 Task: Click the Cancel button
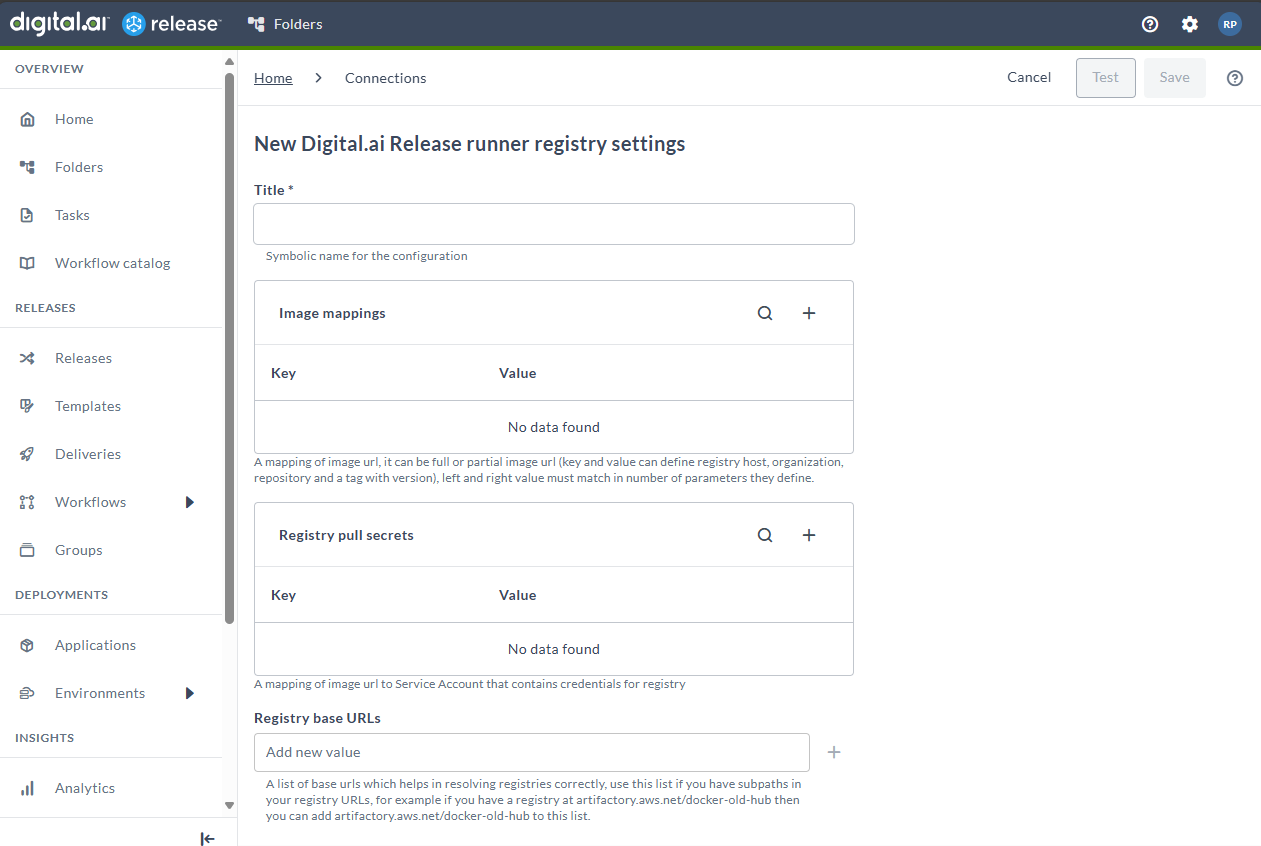pyautogui.click(x=1029, y=77)
